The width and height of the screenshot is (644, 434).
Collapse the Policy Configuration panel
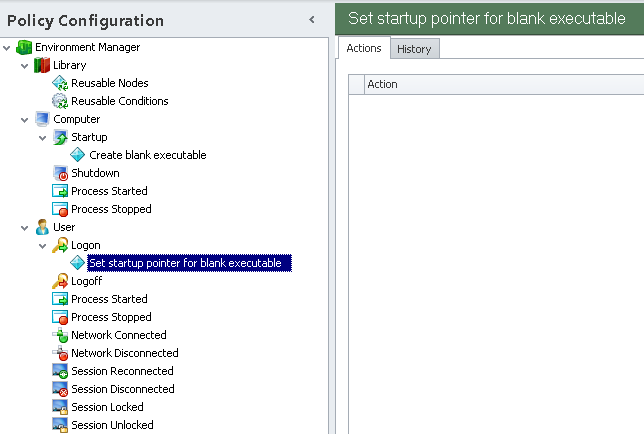coord(313,19)
